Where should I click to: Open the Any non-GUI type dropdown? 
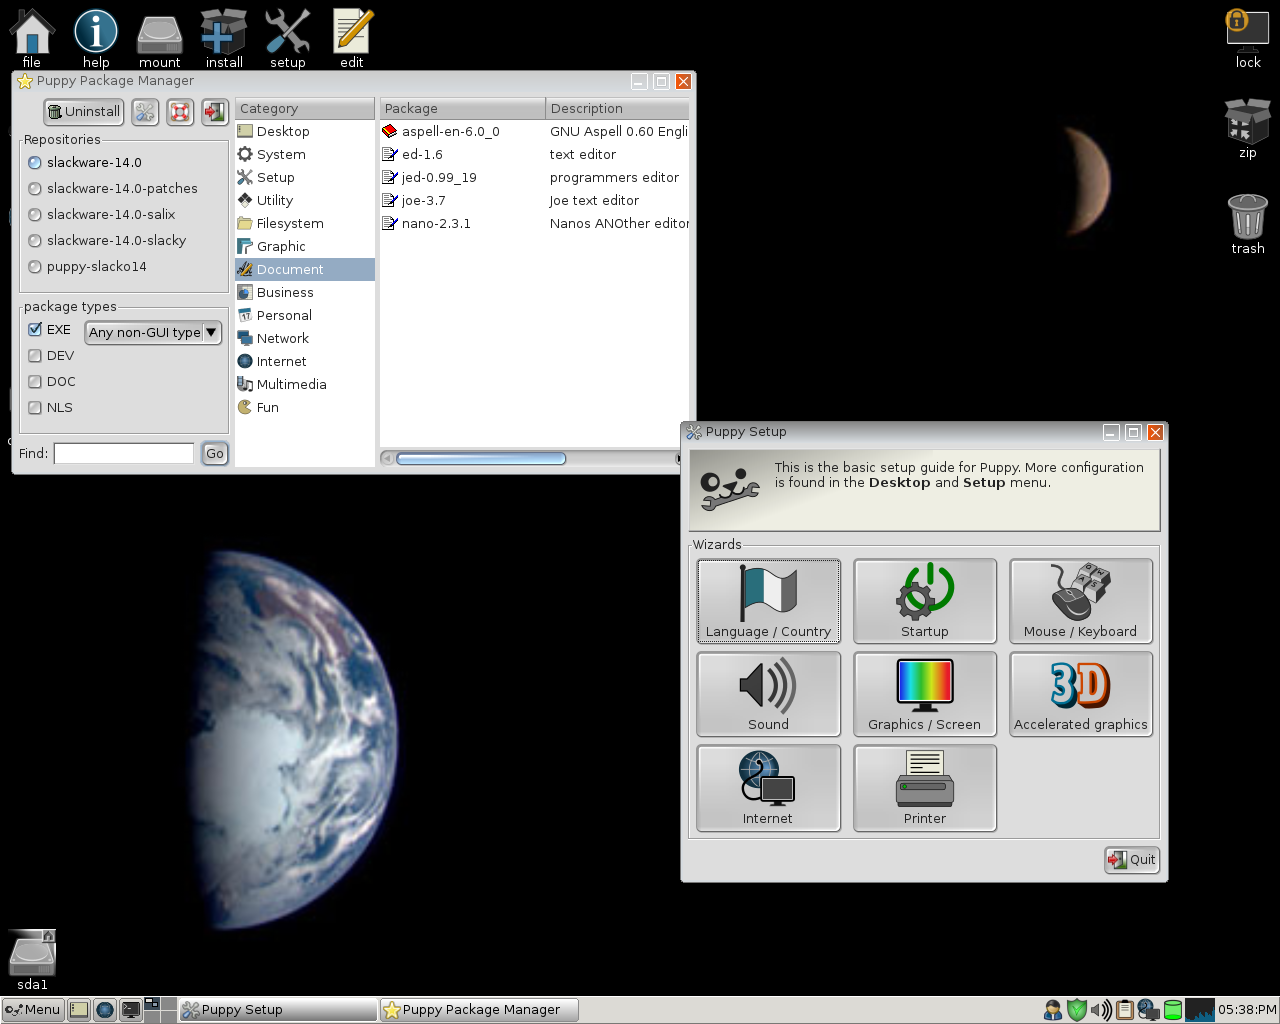point(153,332)
